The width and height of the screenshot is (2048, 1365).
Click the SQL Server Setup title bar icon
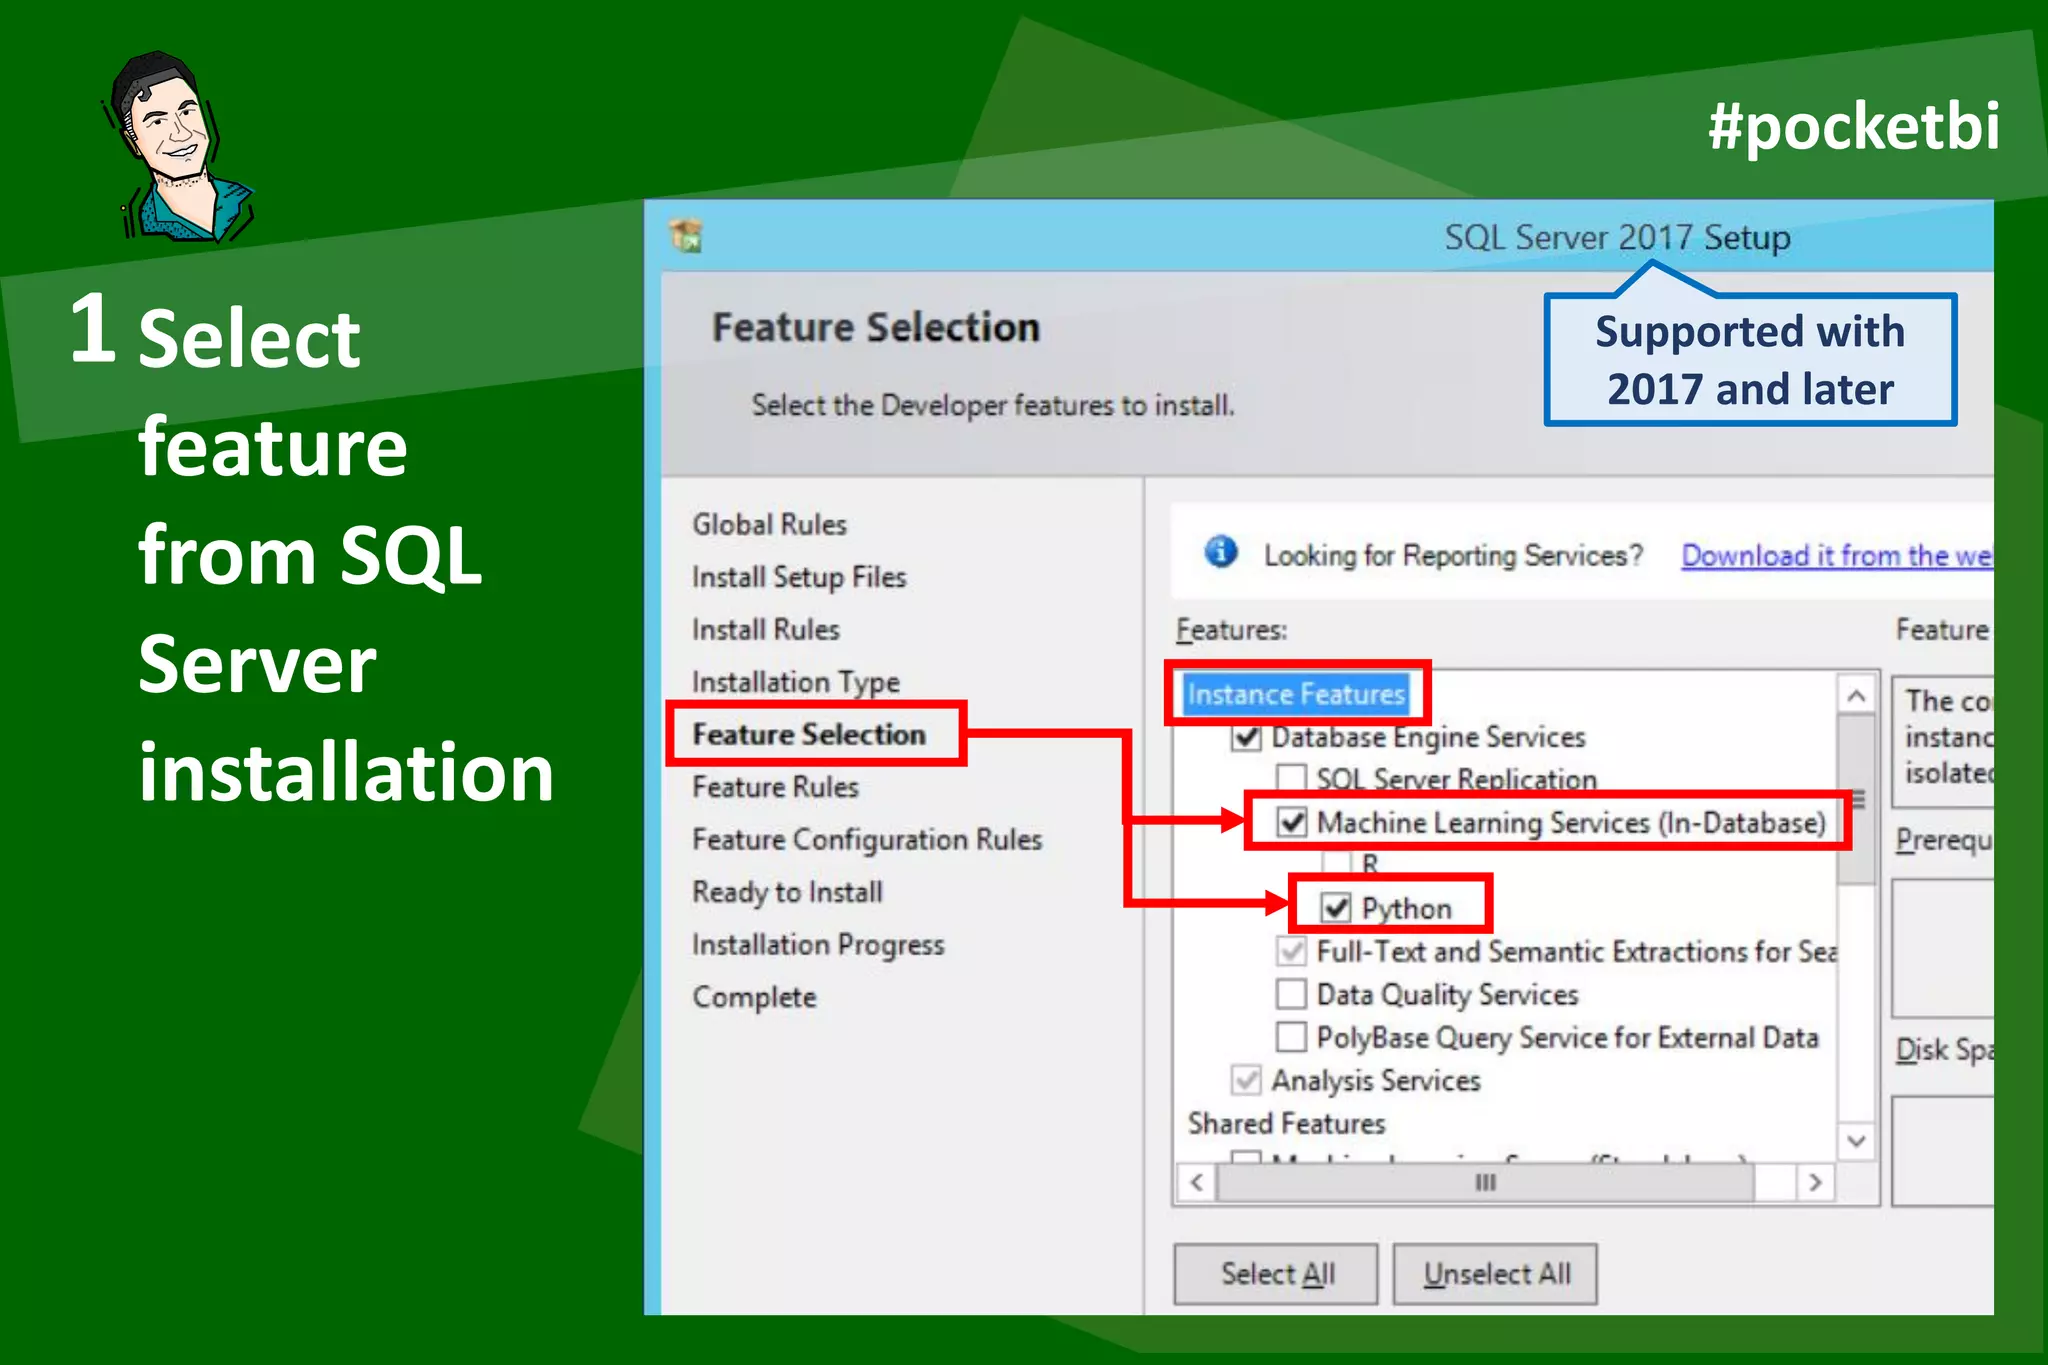(687, 236)
